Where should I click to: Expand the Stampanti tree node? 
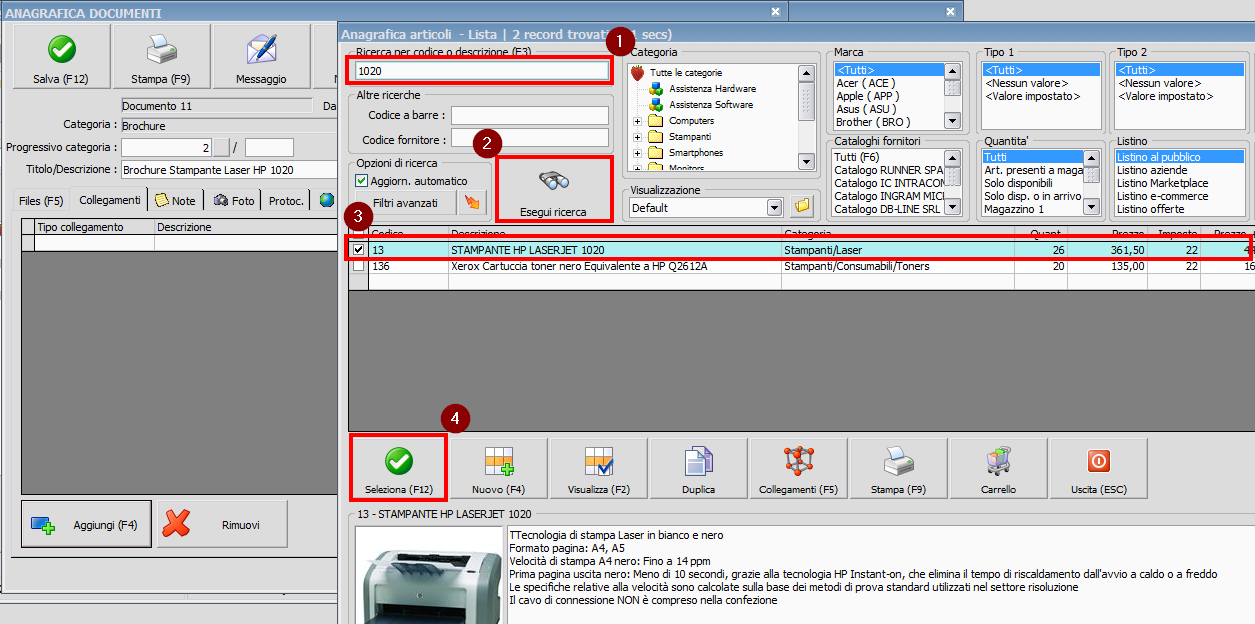click(638, 137)
